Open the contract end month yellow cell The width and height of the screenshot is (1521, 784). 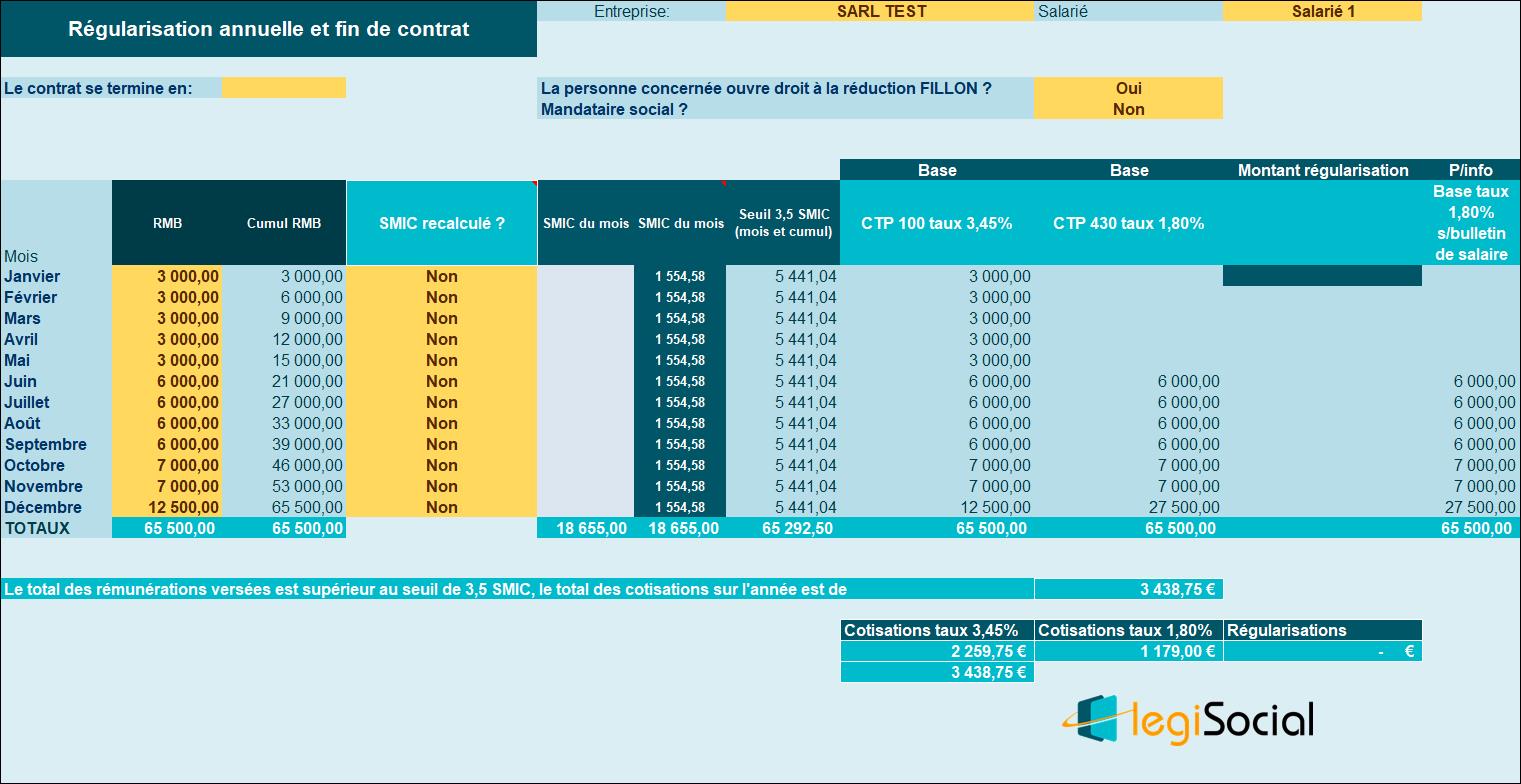[x=283, y=88]
